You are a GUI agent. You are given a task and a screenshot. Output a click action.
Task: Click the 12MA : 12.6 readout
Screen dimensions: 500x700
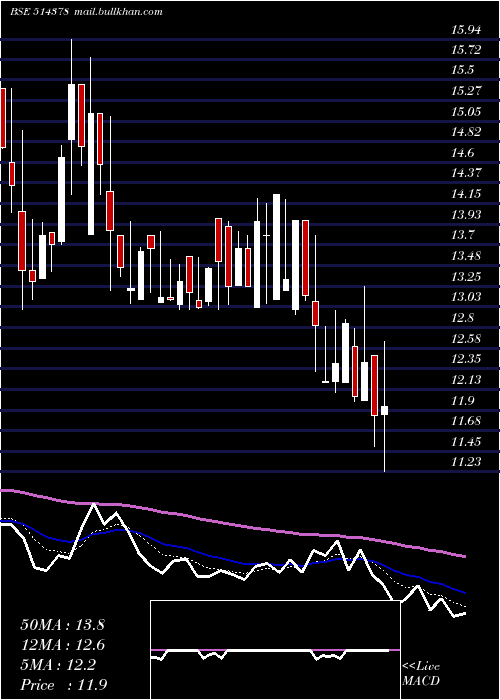62,645
